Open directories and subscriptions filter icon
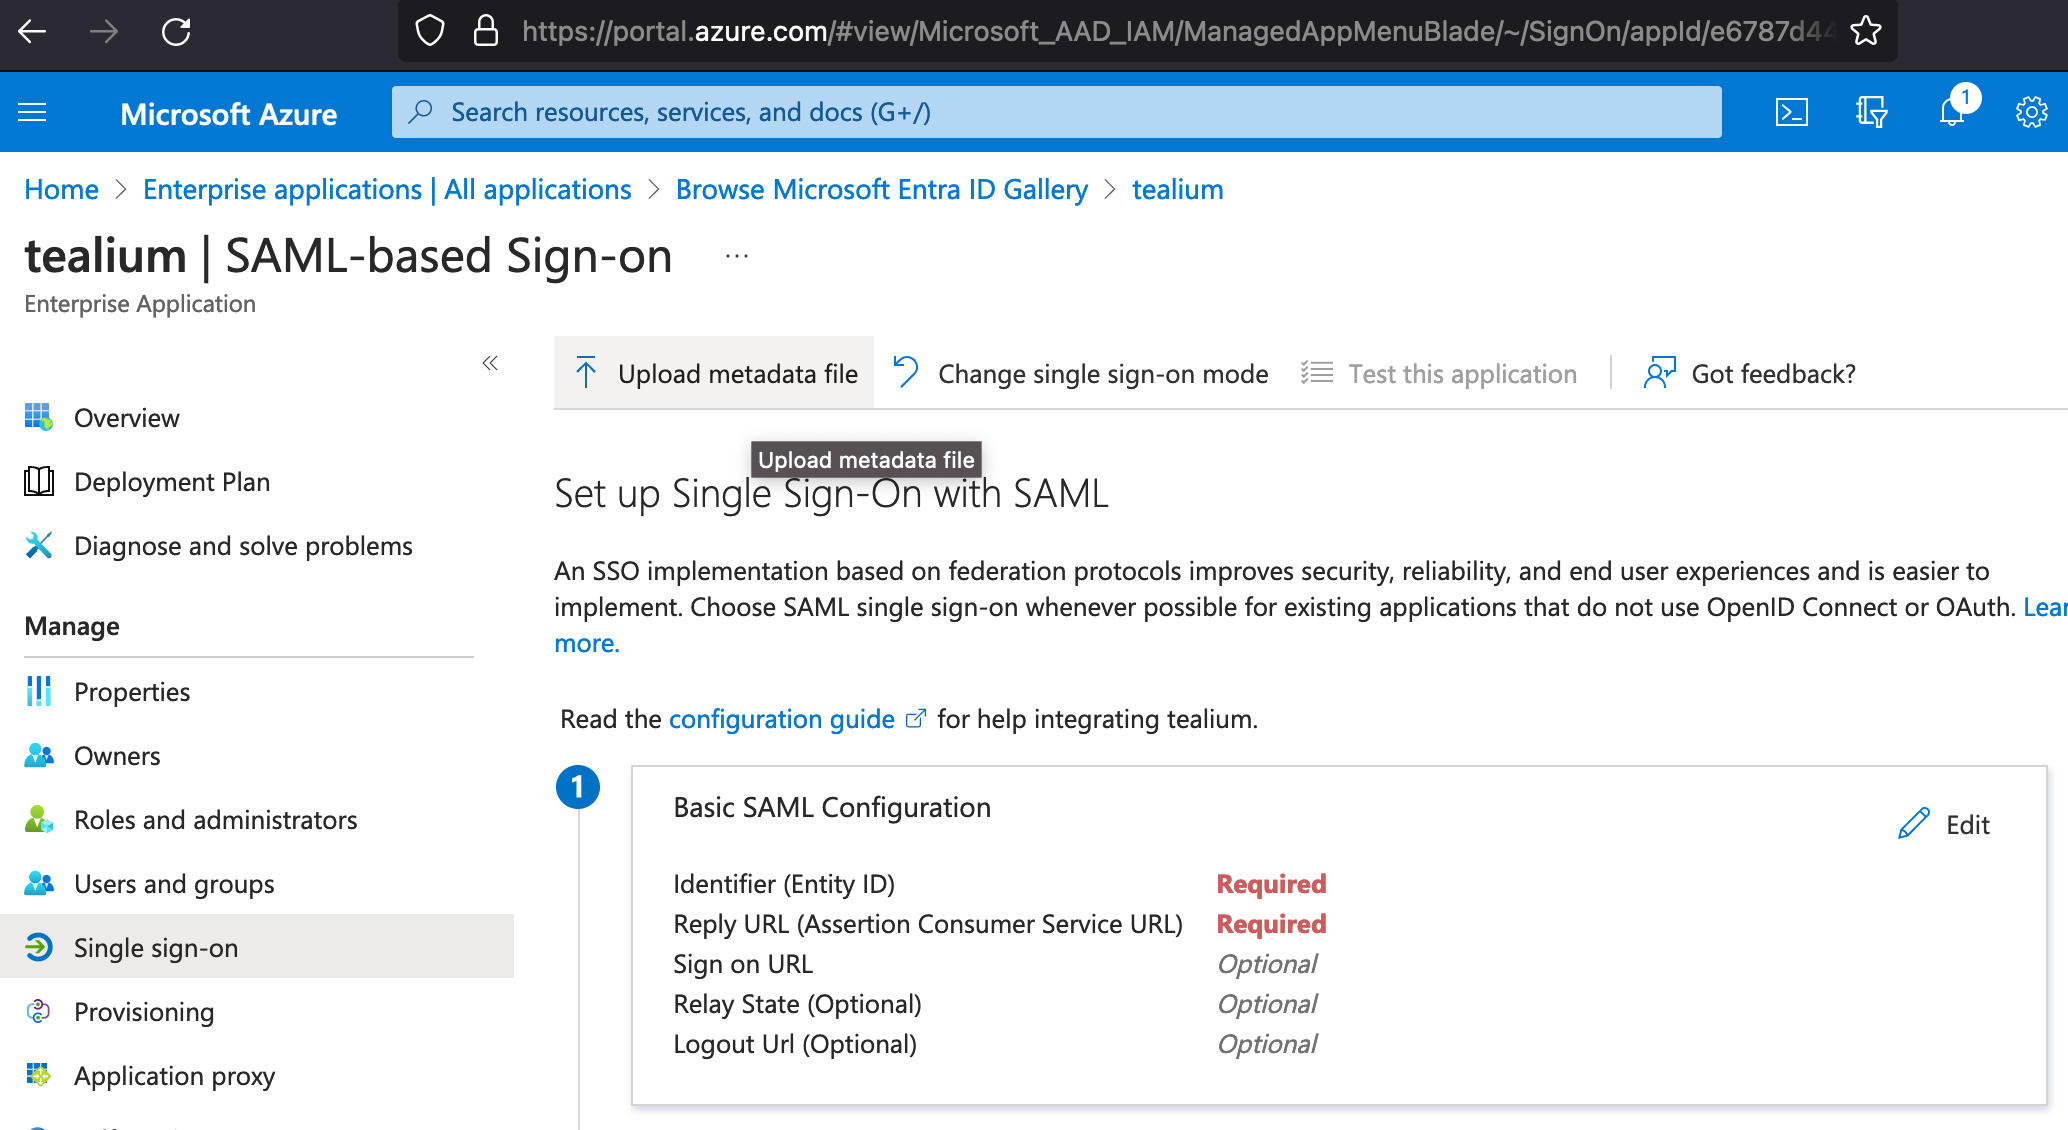 (x=1871, y=112)
